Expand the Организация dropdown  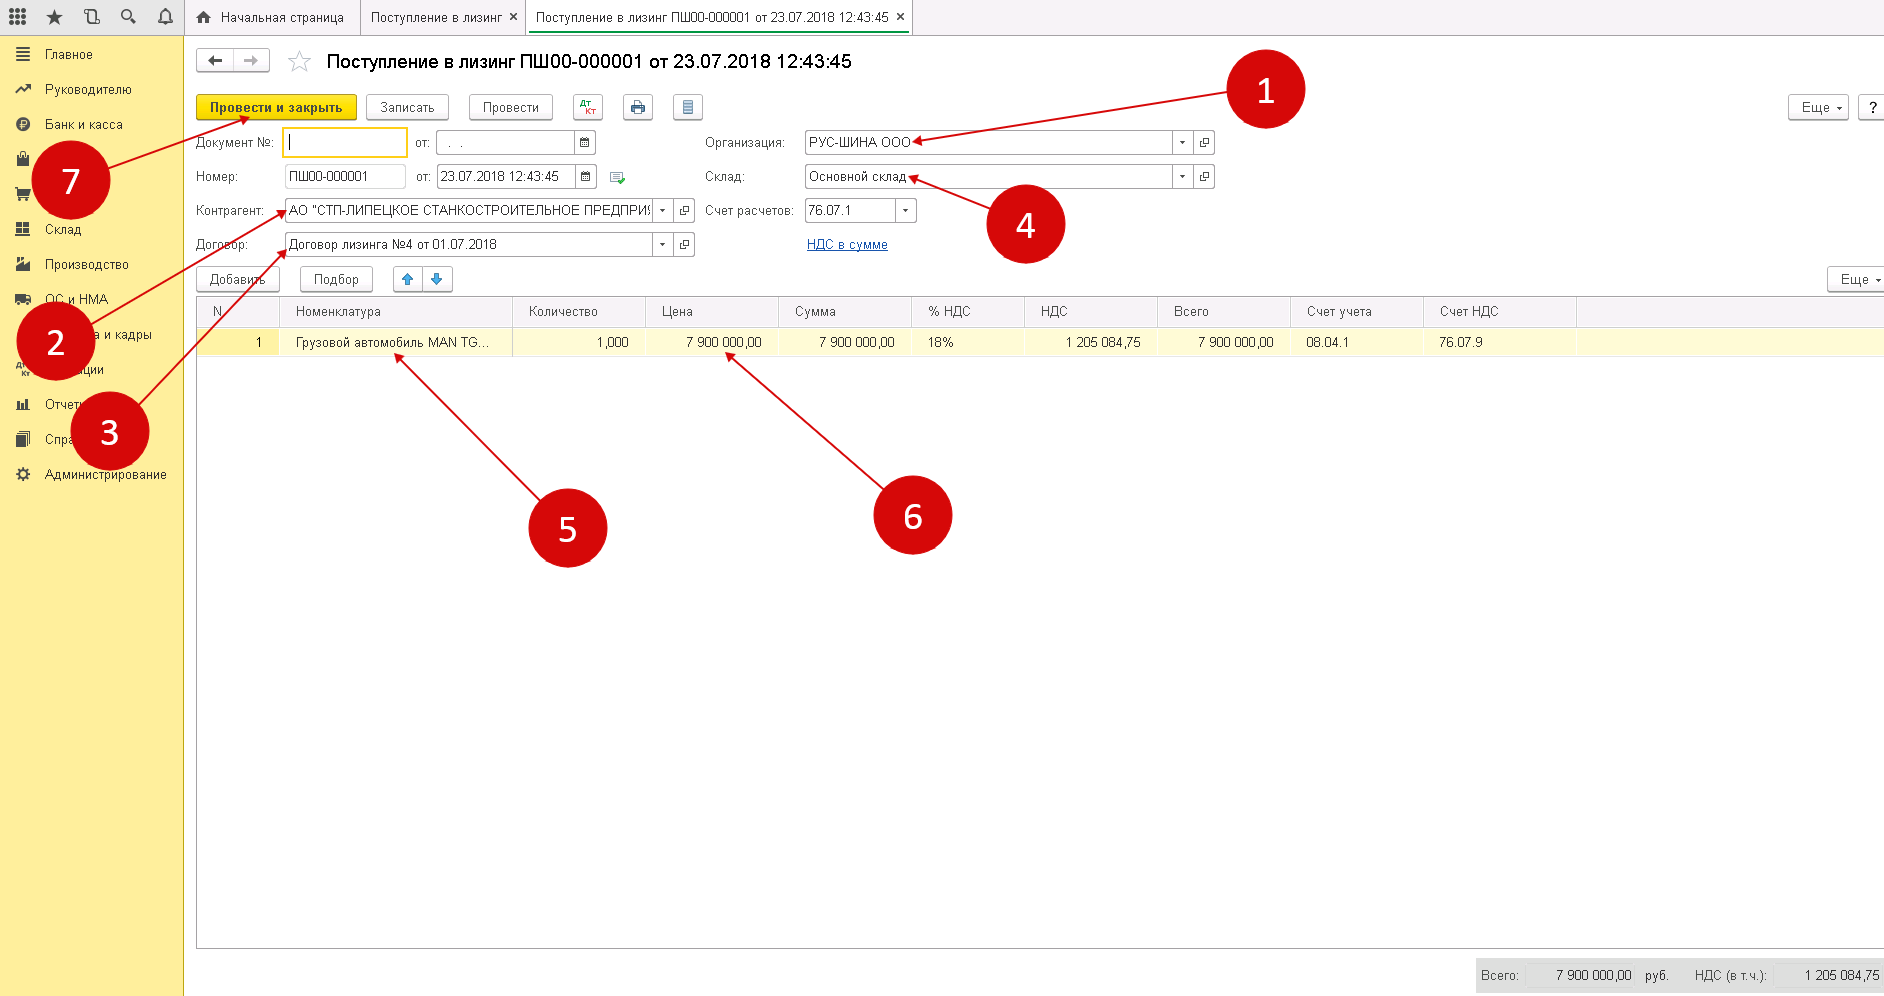(1183, 143)
